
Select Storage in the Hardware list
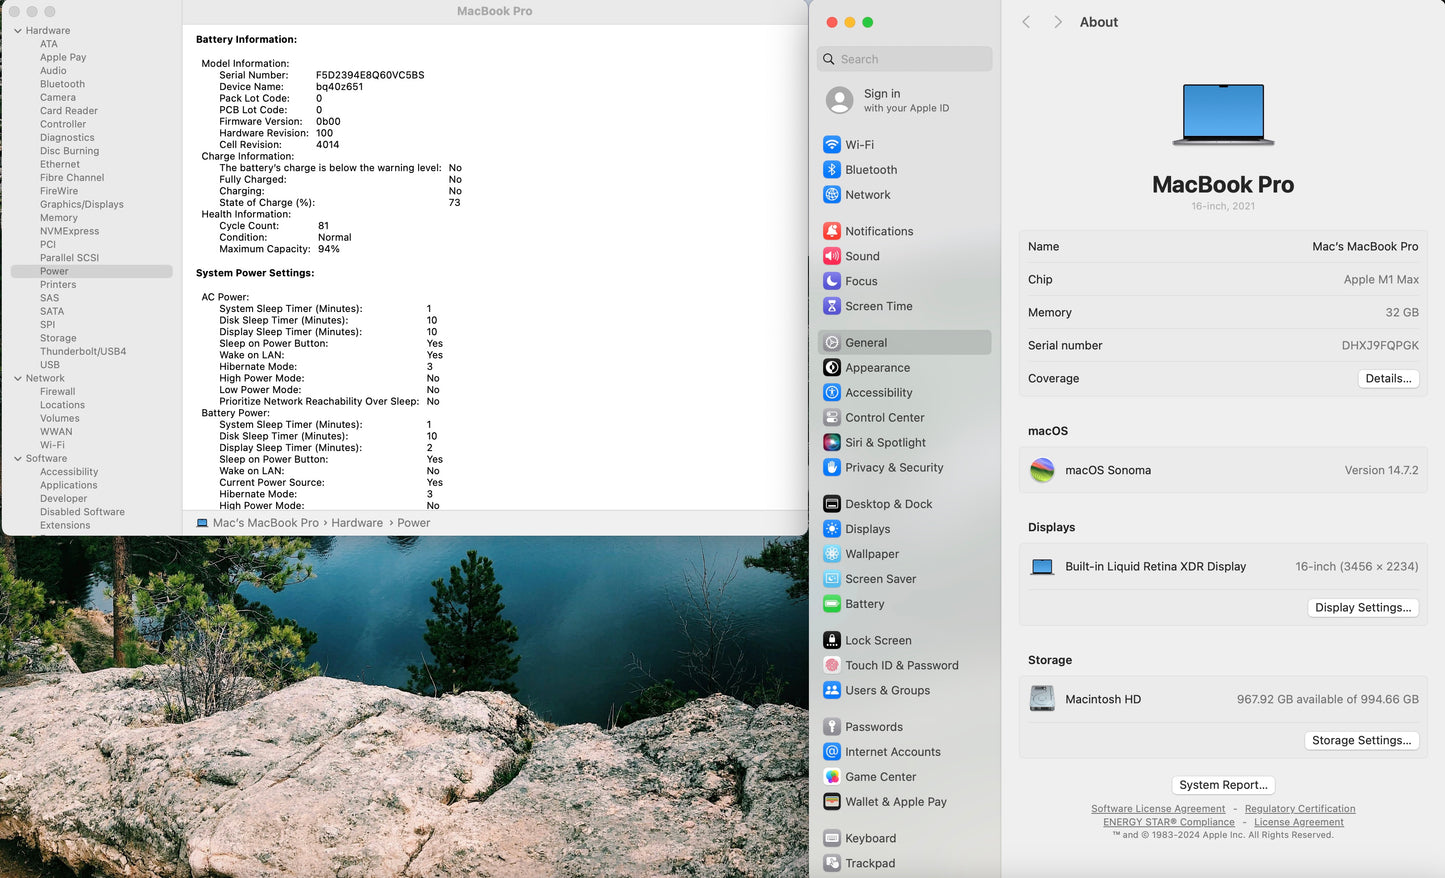coord(58,338)
